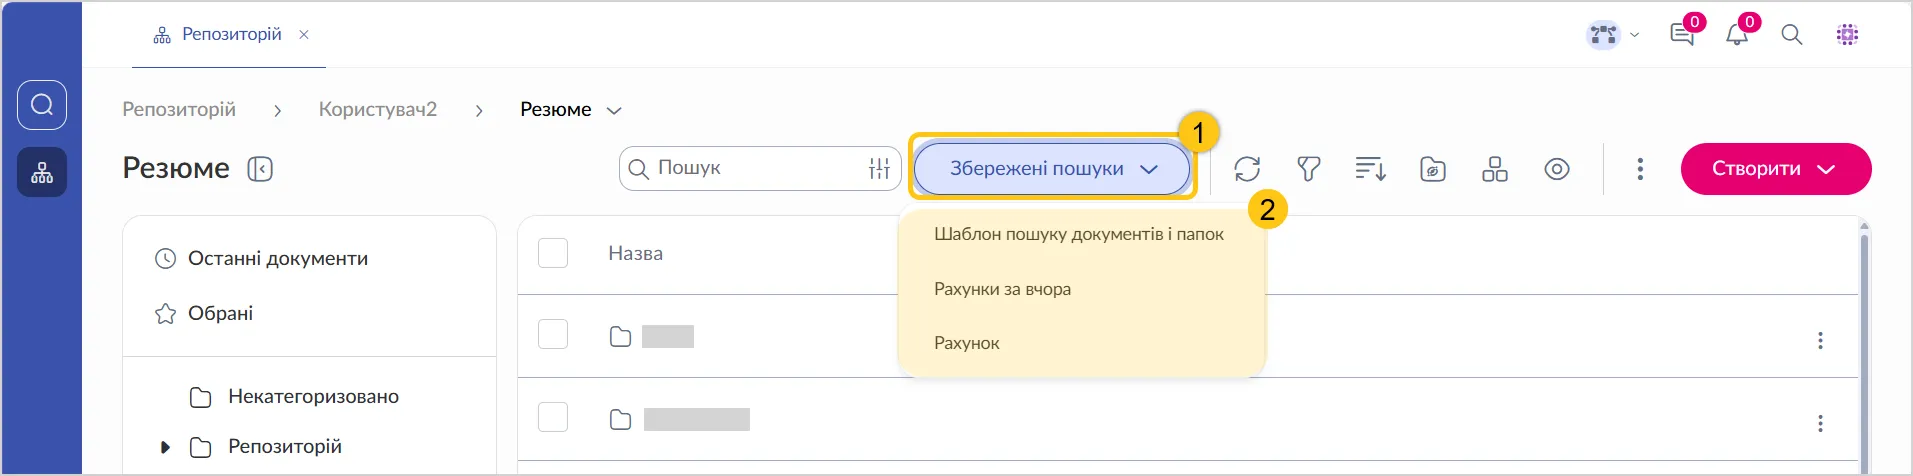Expand the Створити dropdown button

1775,169
